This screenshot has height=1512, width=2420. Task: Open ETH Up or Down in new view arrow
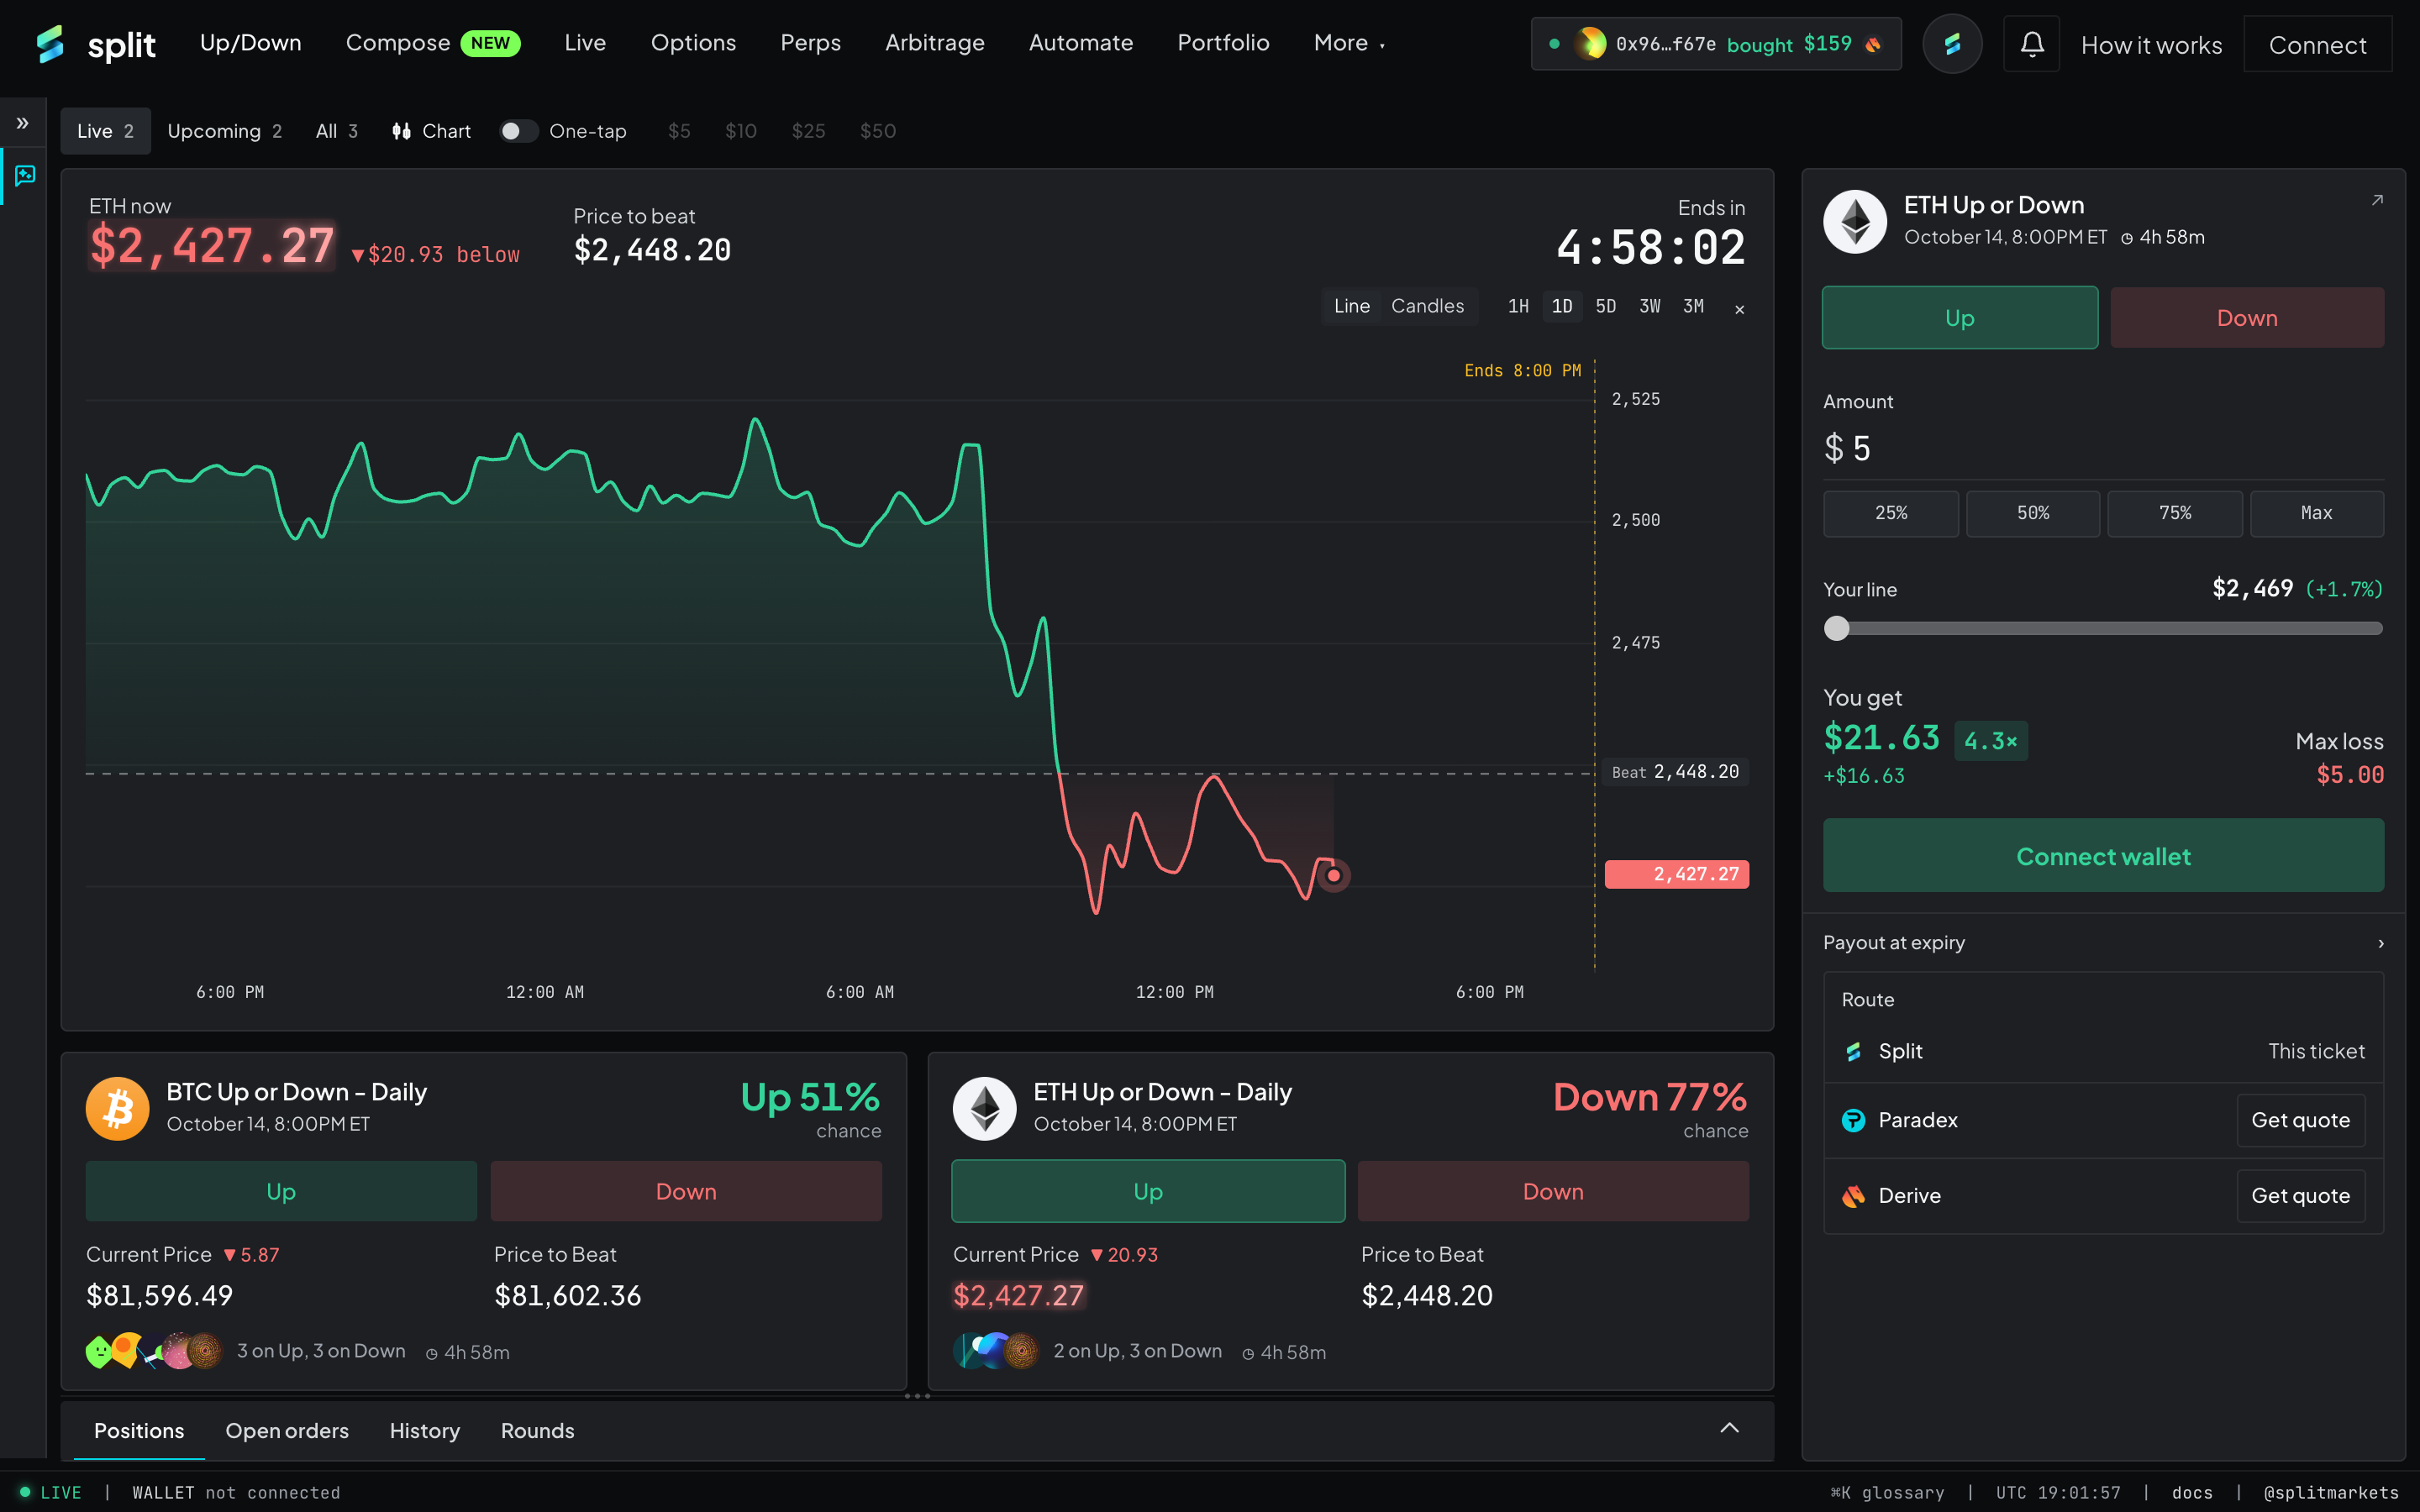(x=2377, y=201)
